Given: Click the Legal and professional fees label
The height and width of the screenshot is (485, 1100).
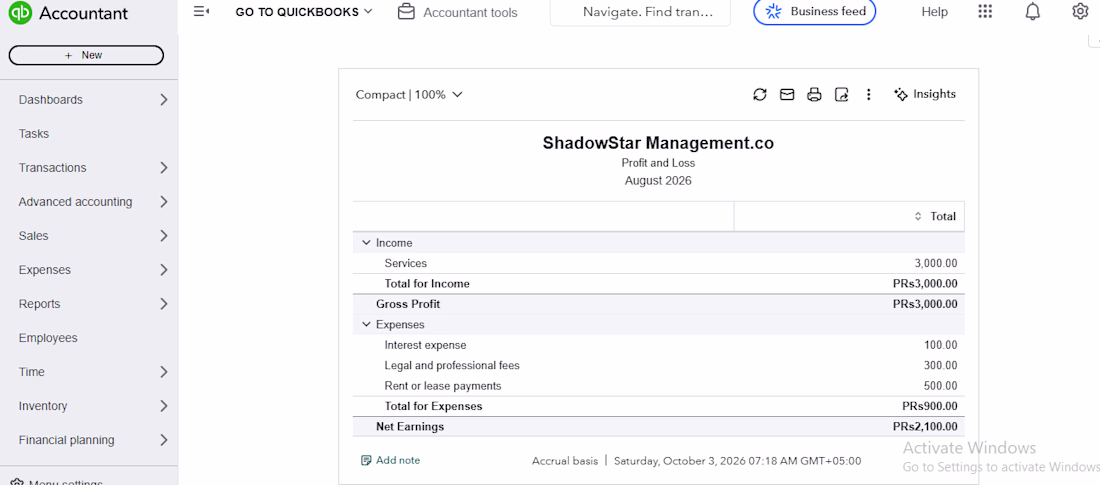Looking at the screenshot, I should 452,366.
